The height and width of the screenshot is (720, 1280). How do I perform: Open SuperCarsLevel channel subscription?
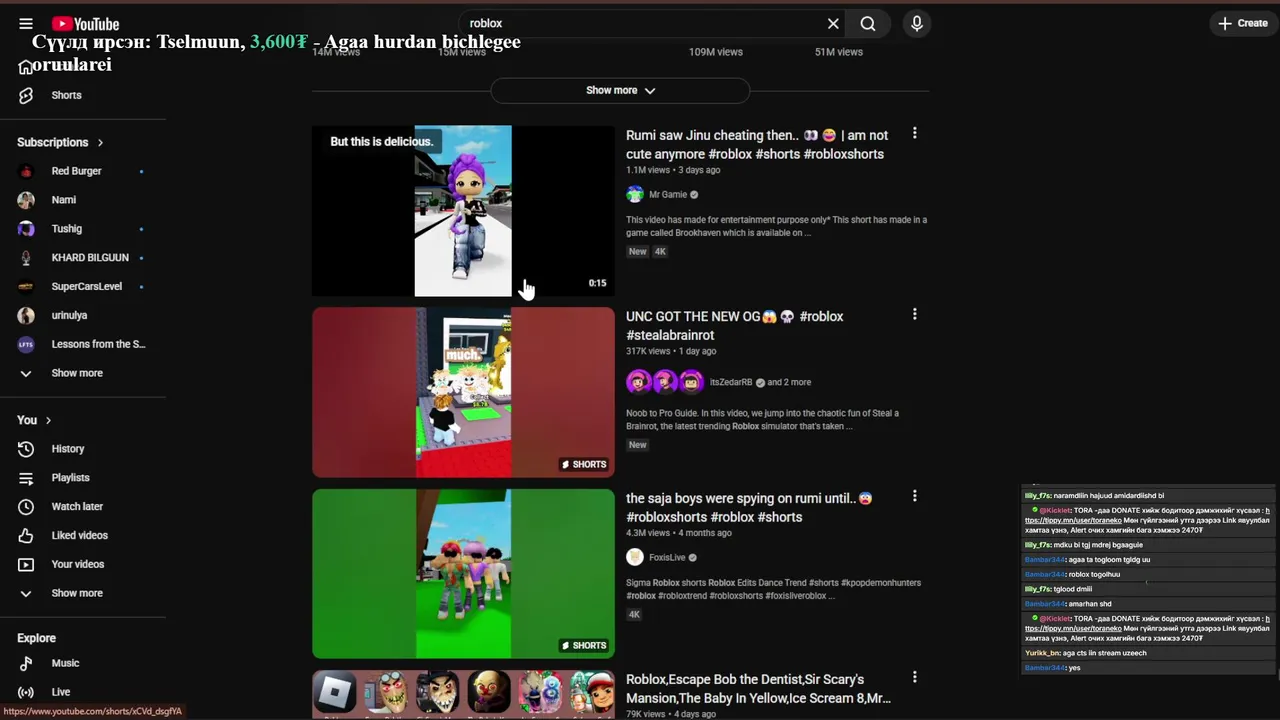(86, 286)
